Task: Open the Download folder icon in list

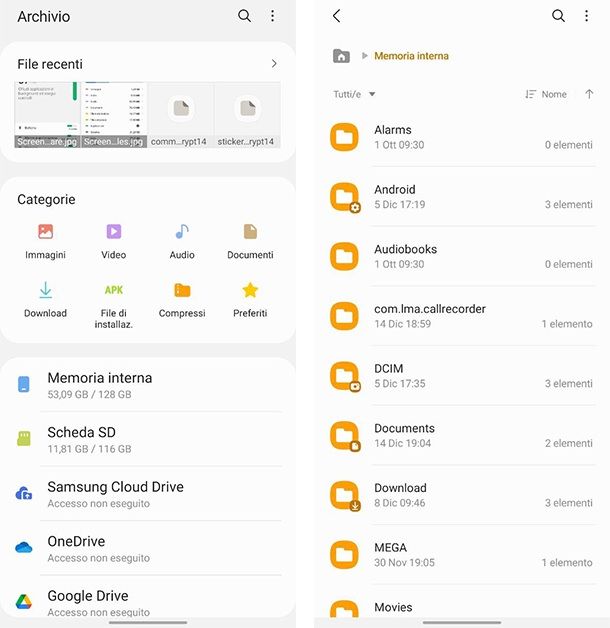Action: [x=344, y=495]
